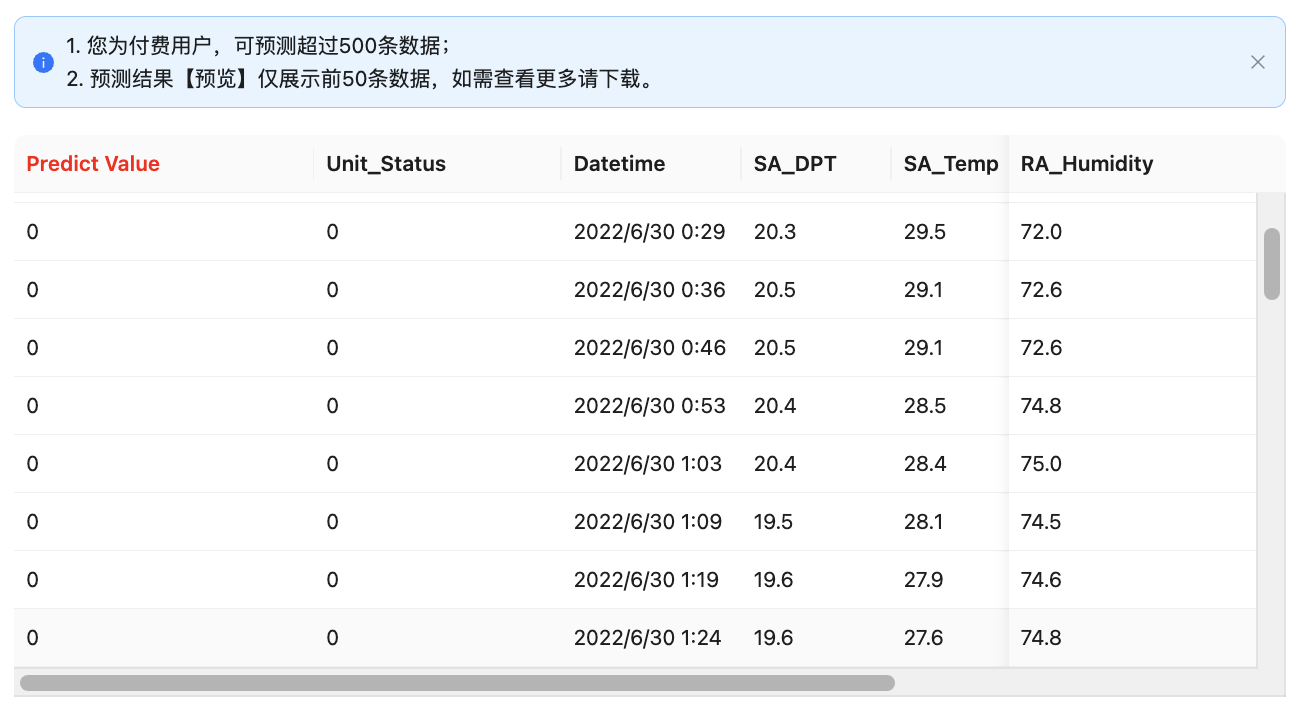Screen dimensions: 1310x714
Task: Click the 2022/6/30 1:03 datetime cell
Action: tap(647, 464)
